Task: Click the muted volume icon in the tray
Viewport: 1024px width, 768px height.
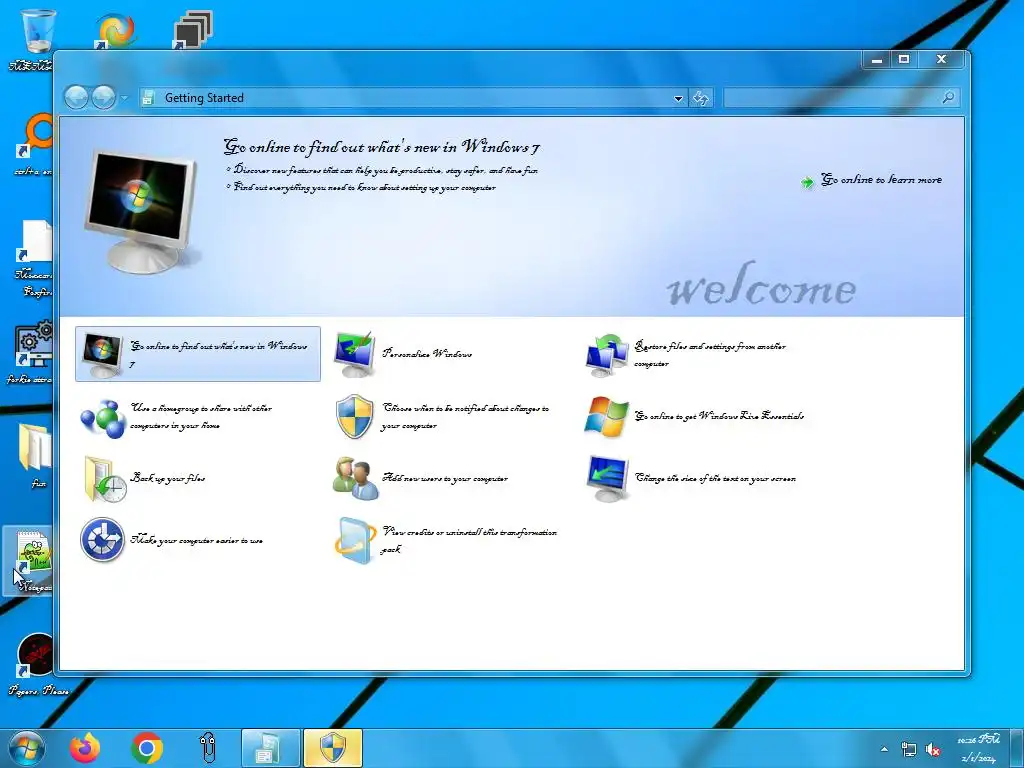Action: tap(933, 750)
